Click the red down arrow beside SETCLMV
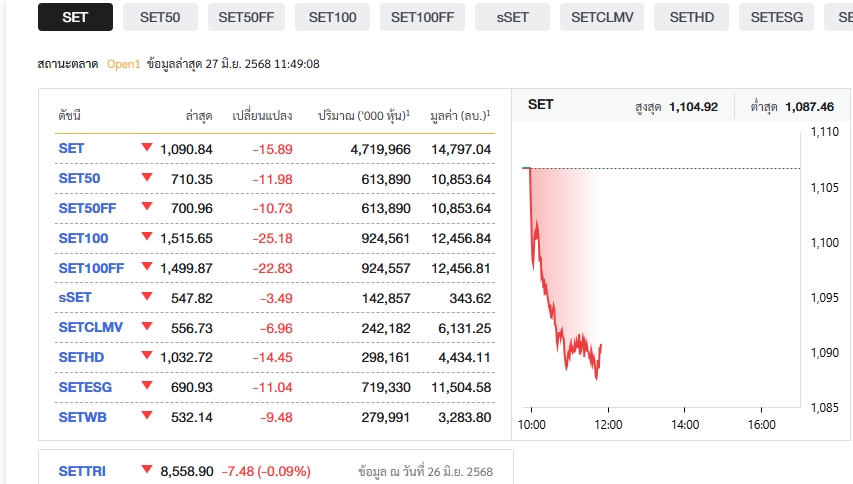The height and width of the screenshot is (484, 853). pos(147,327)
